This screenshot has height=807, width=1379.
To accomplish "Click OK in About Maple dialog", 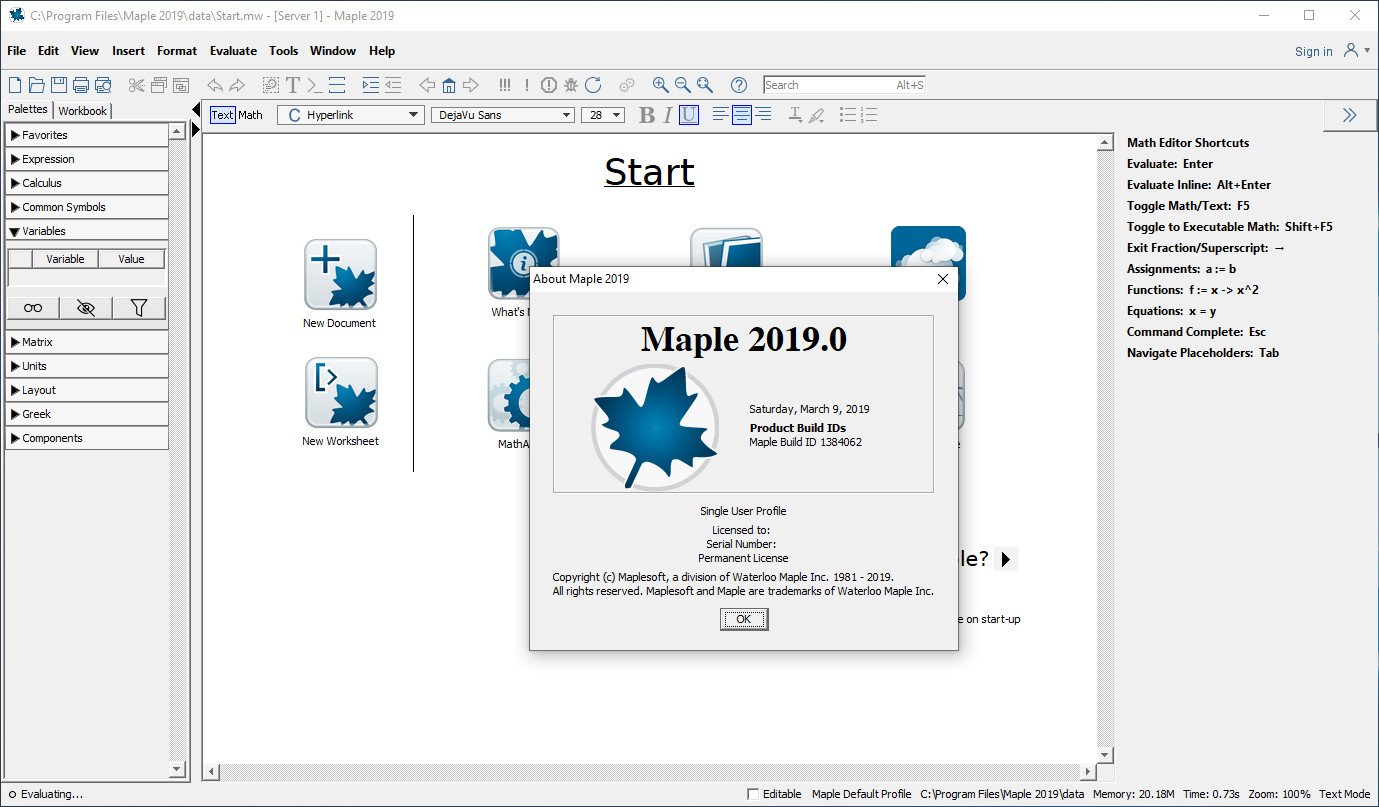I will click(743, 619).
